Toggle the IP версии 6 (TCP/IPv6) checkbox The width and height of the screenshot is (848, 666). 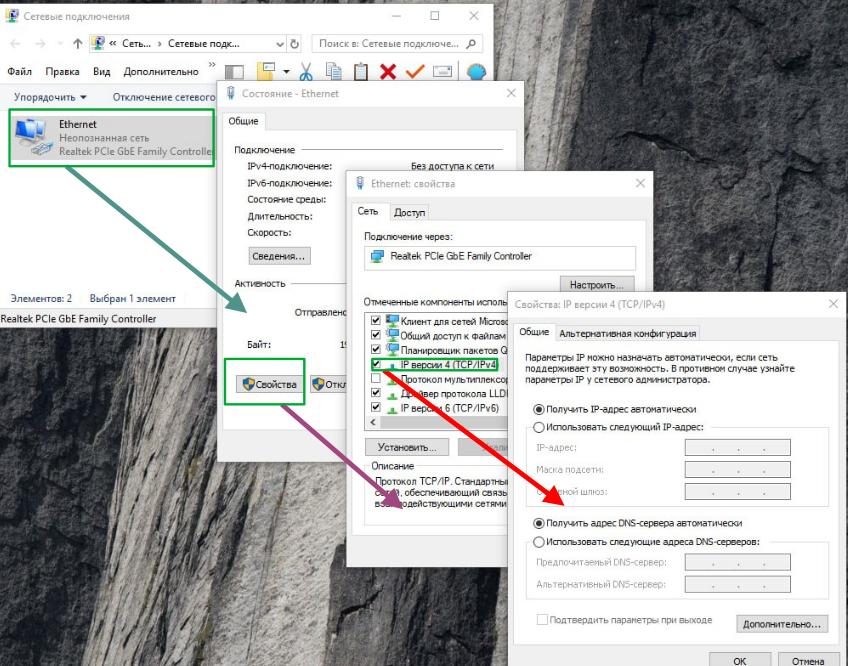[x=376, y=408]
